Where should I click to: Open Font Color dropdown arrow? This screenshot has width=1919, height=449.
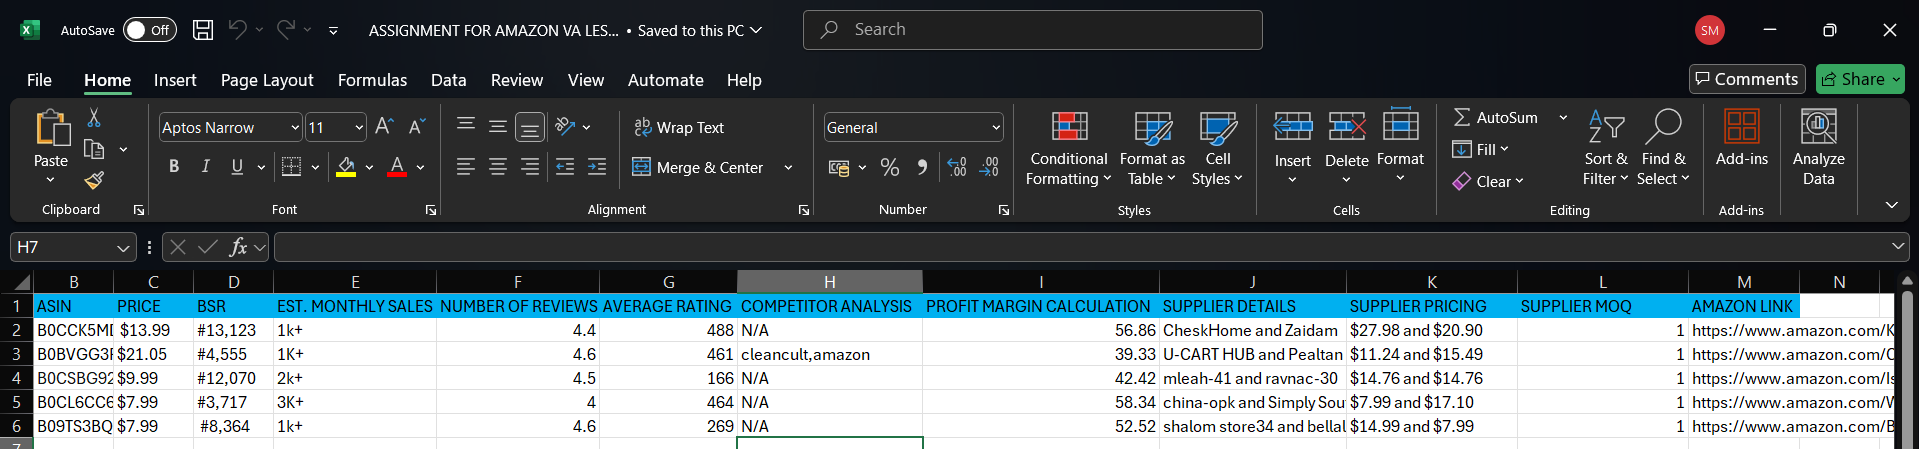[421, 167]
